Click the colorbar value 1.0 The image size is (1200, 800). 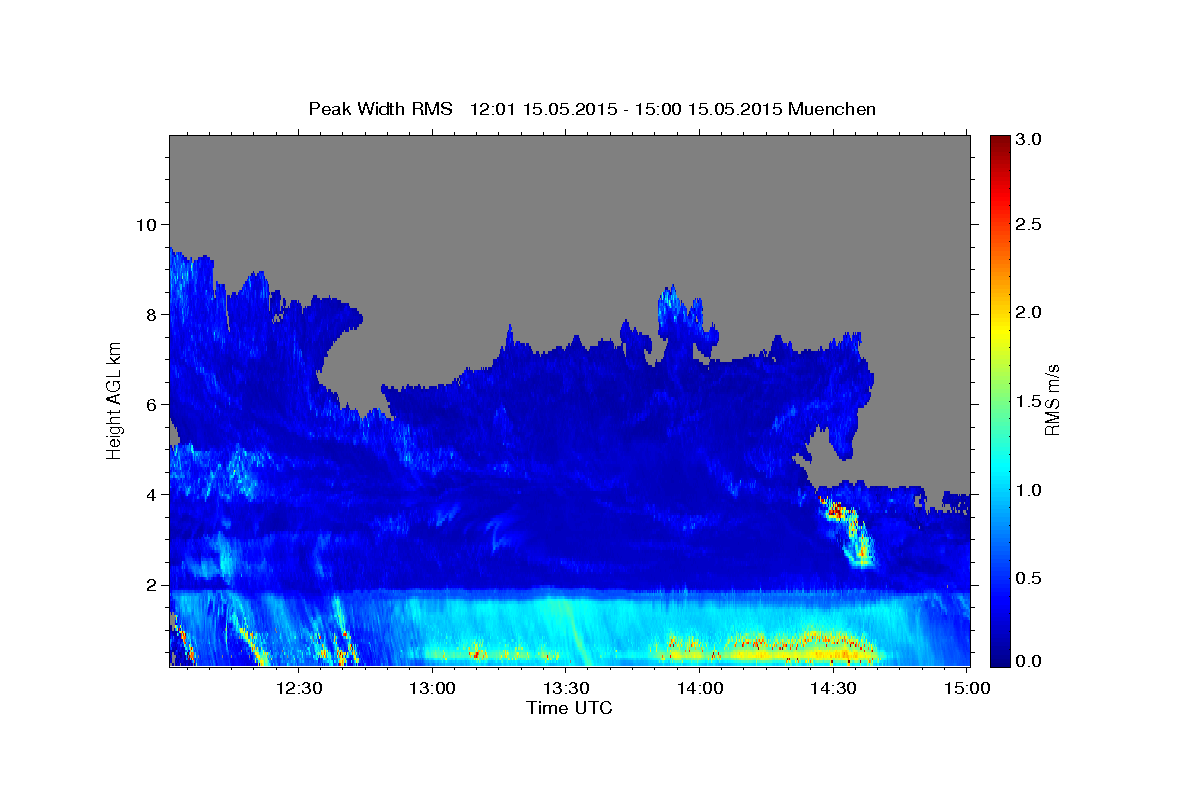click(1029, 490)
